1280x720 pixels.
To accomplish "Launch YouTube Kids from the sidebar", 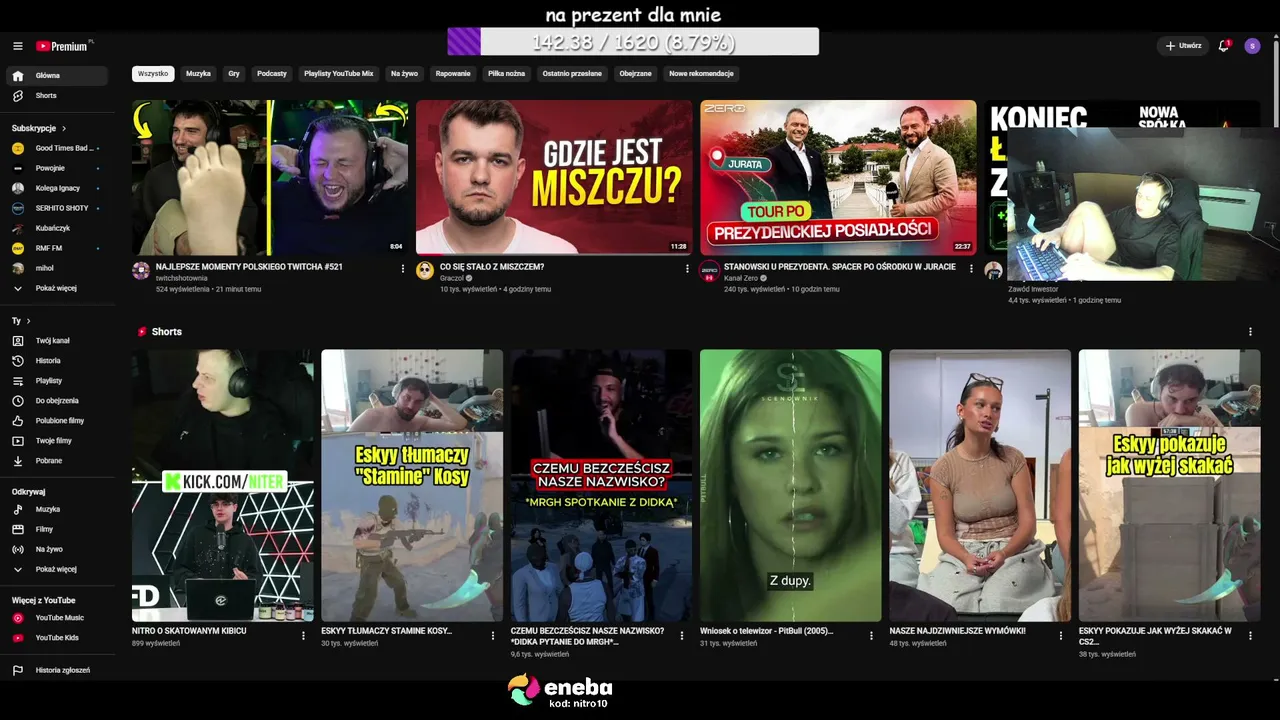I will tap(57, 638).
